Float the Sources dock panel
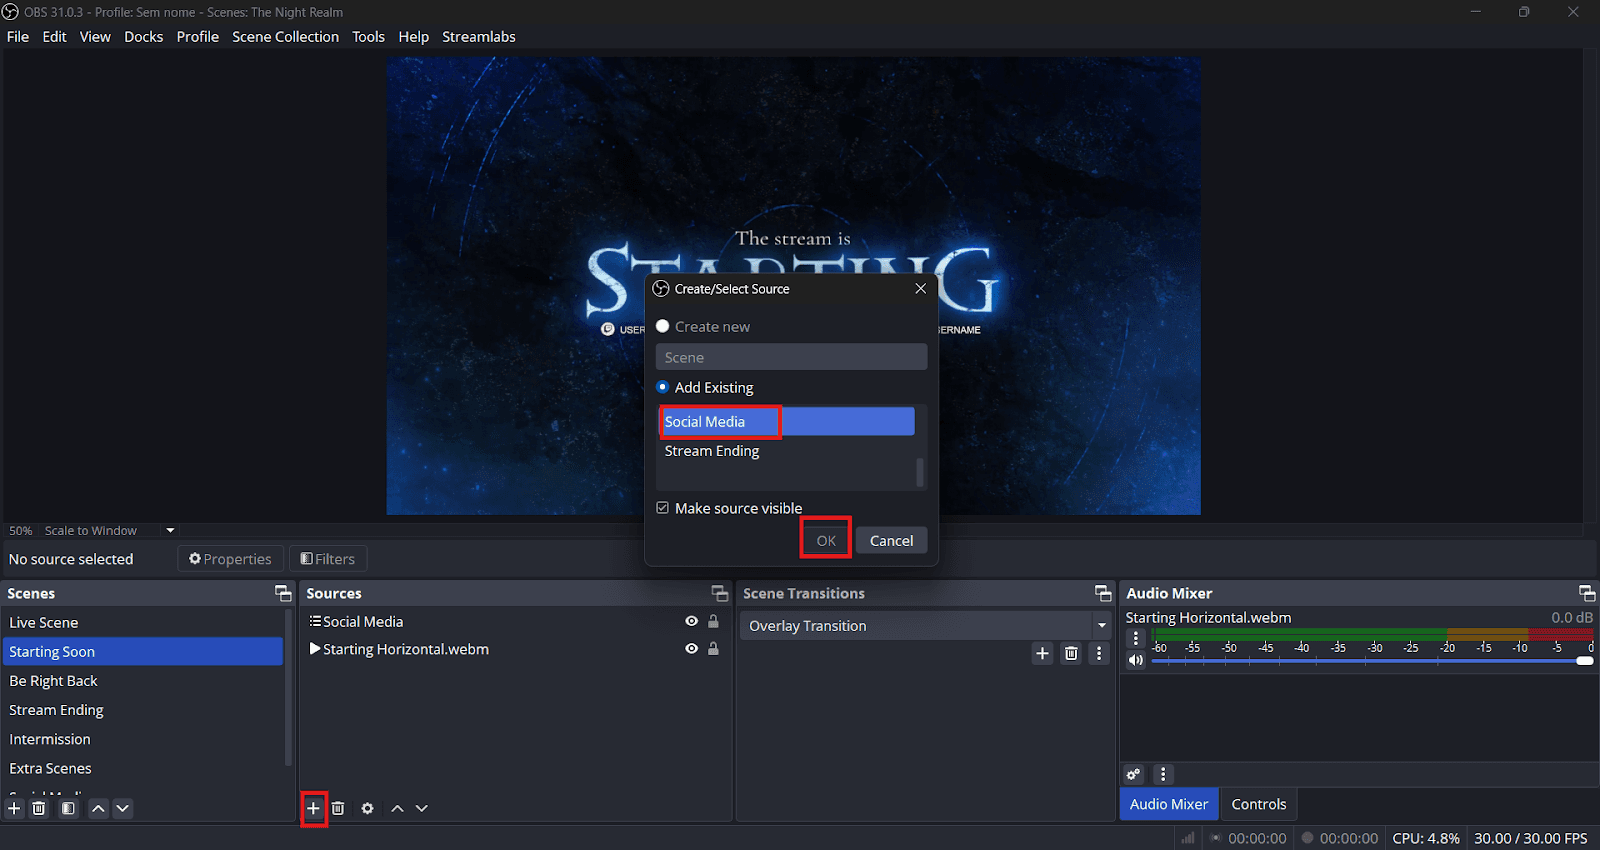 (x=719, y=593)
